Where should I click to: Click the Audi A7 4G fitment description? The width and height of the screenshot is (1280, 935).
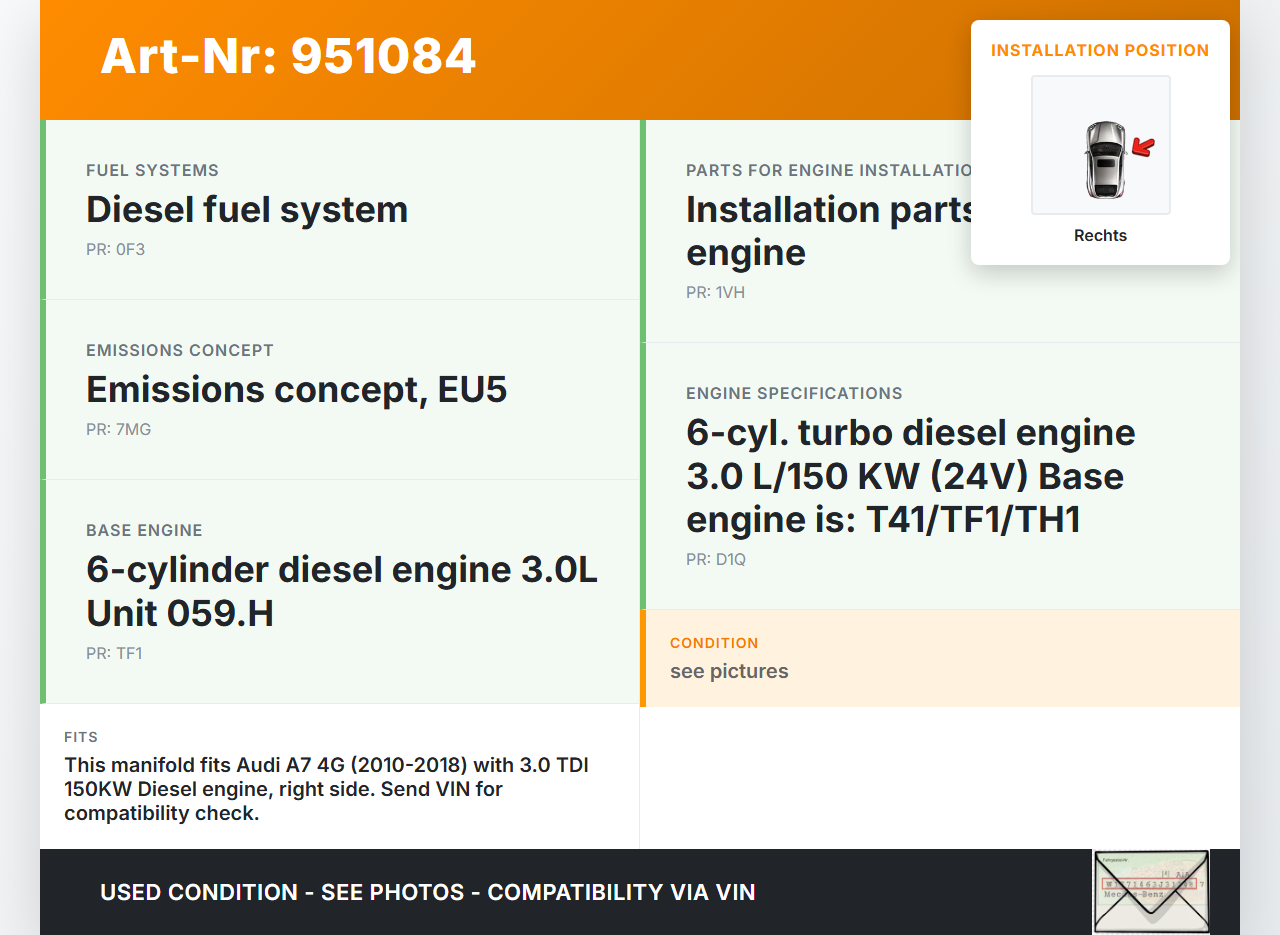click(326, 789)
